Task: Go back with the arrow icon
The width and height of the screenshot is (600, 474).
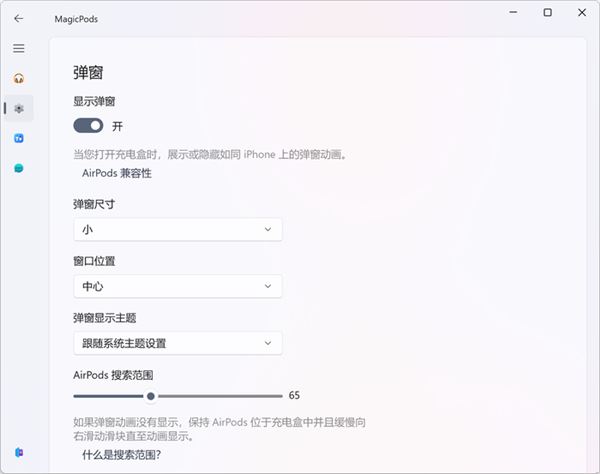Action: tap(18, 18)
